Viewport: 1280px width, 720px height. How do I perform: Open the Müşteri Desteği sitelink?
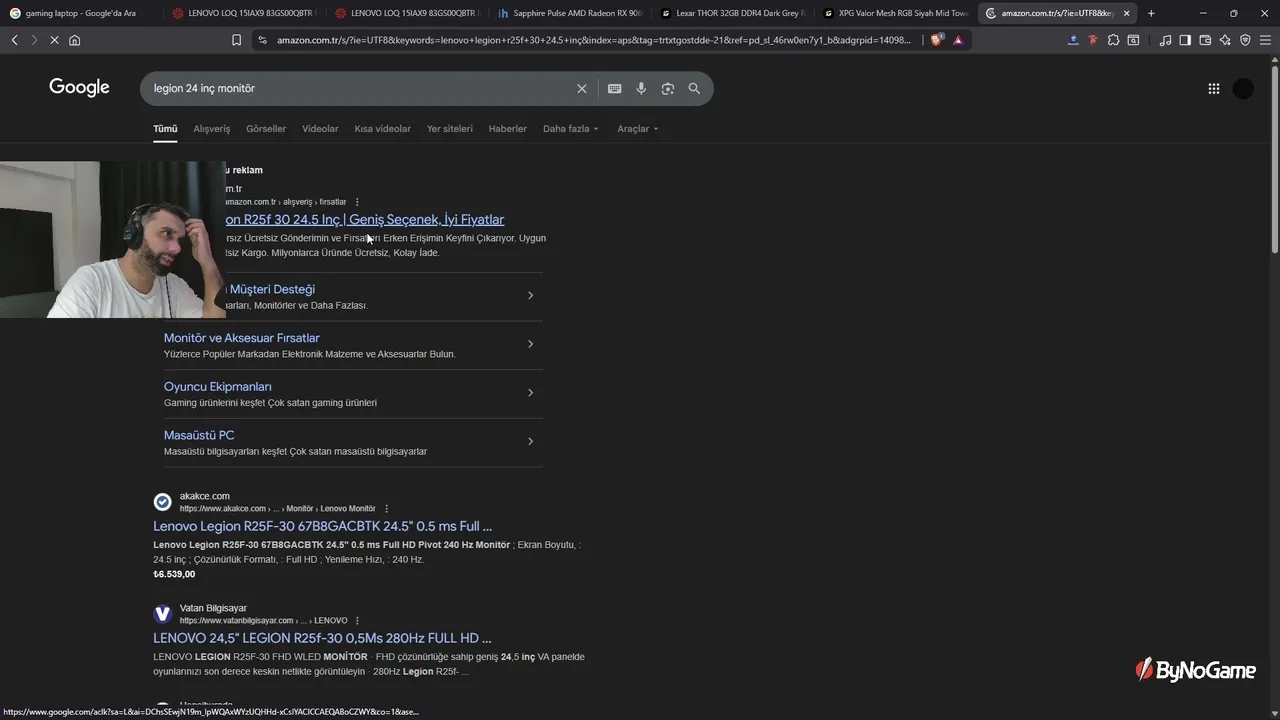(270, 289)
